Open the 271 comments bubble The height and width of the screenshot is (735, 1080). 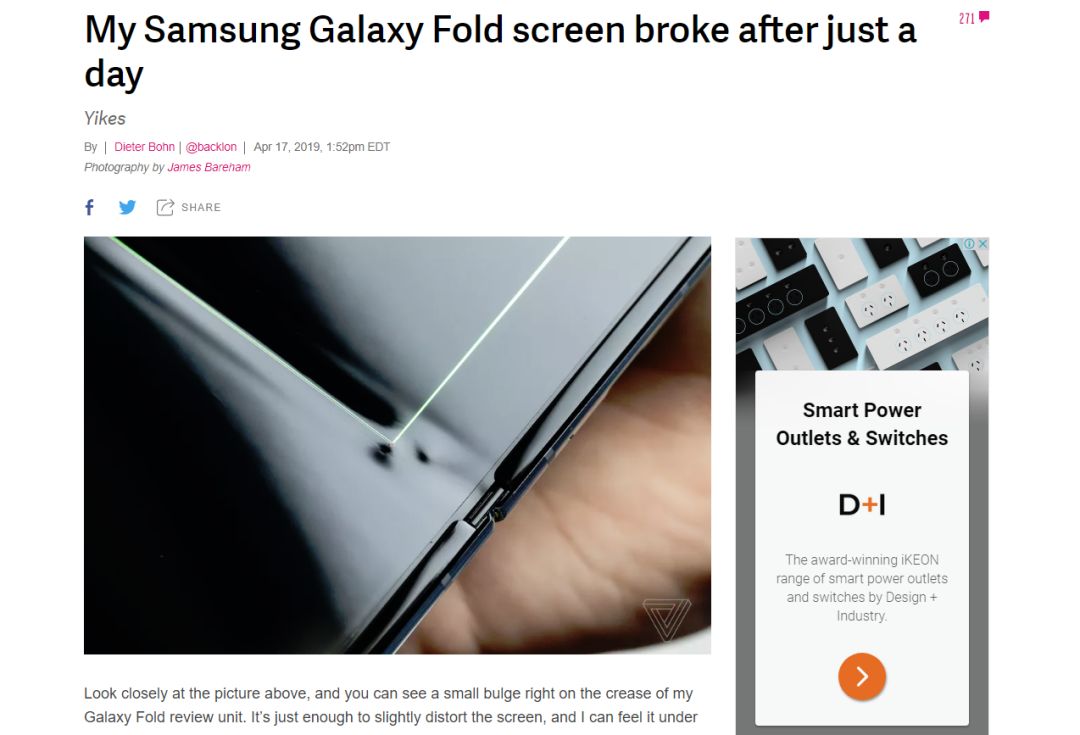[x=974, y=18]
